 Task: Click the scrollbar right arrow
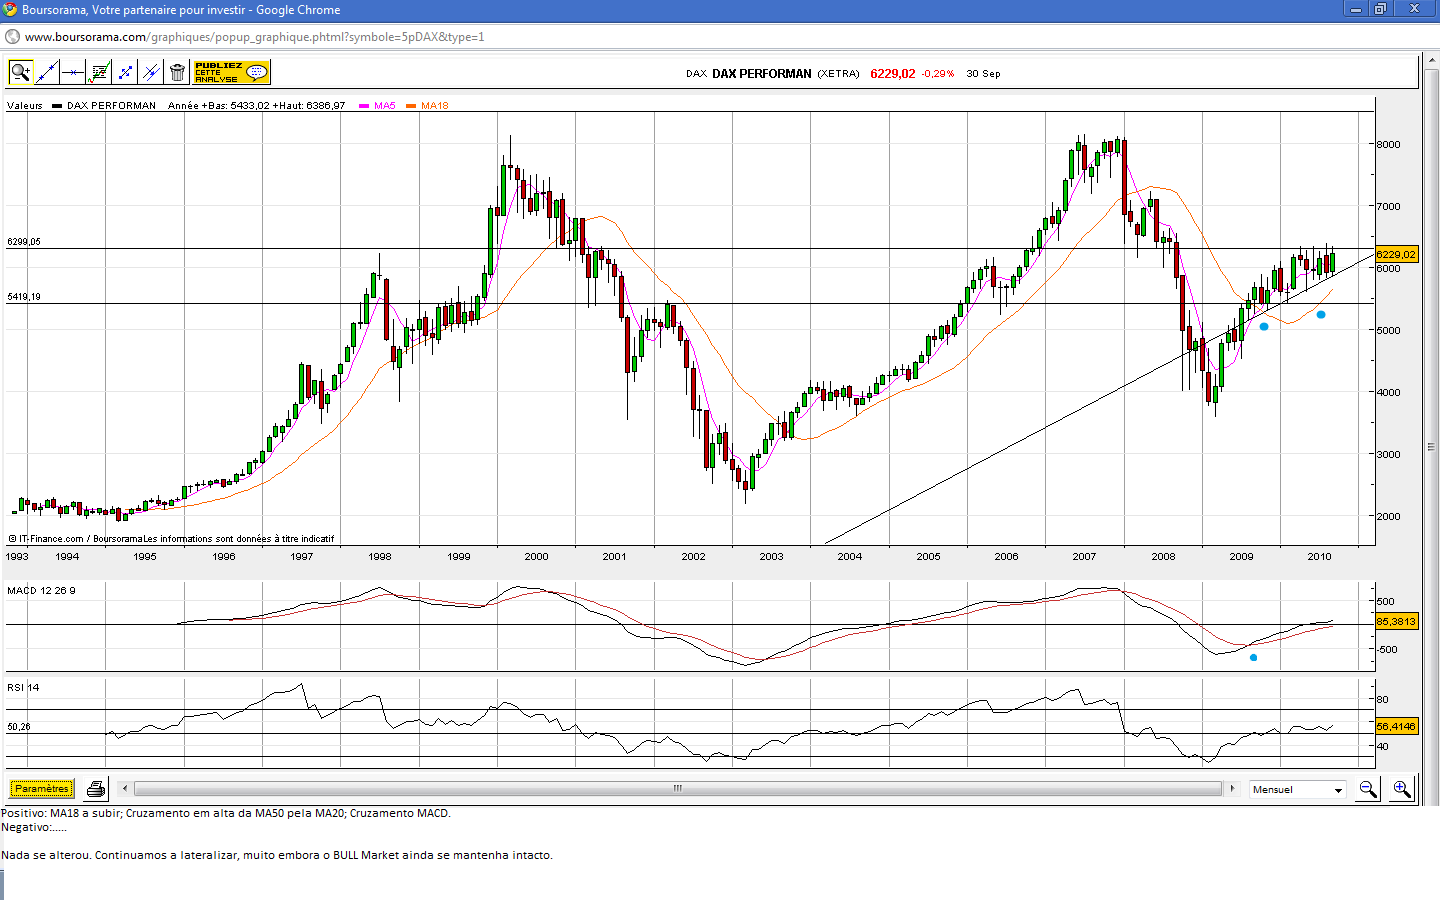click(1232, 789)
